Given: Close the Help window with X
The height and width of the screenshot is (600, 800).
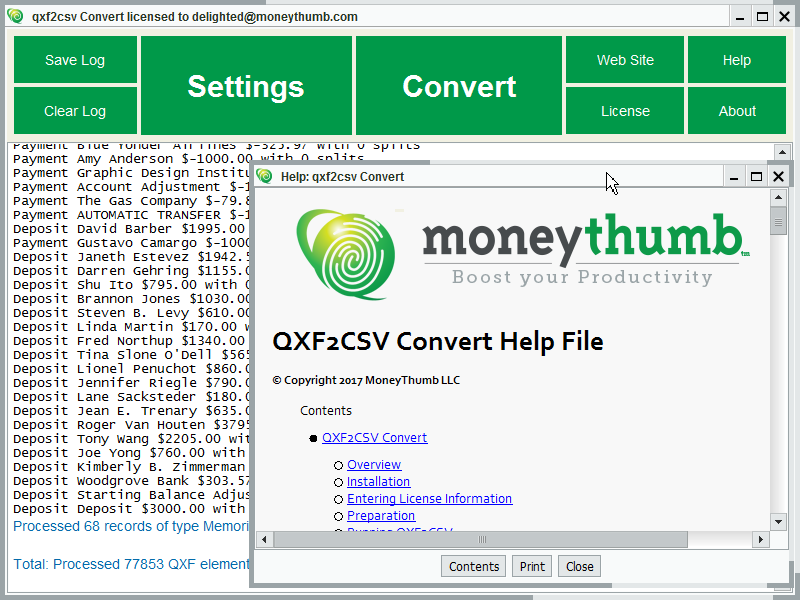Looking at the screenshot, I should pos(778,177).
